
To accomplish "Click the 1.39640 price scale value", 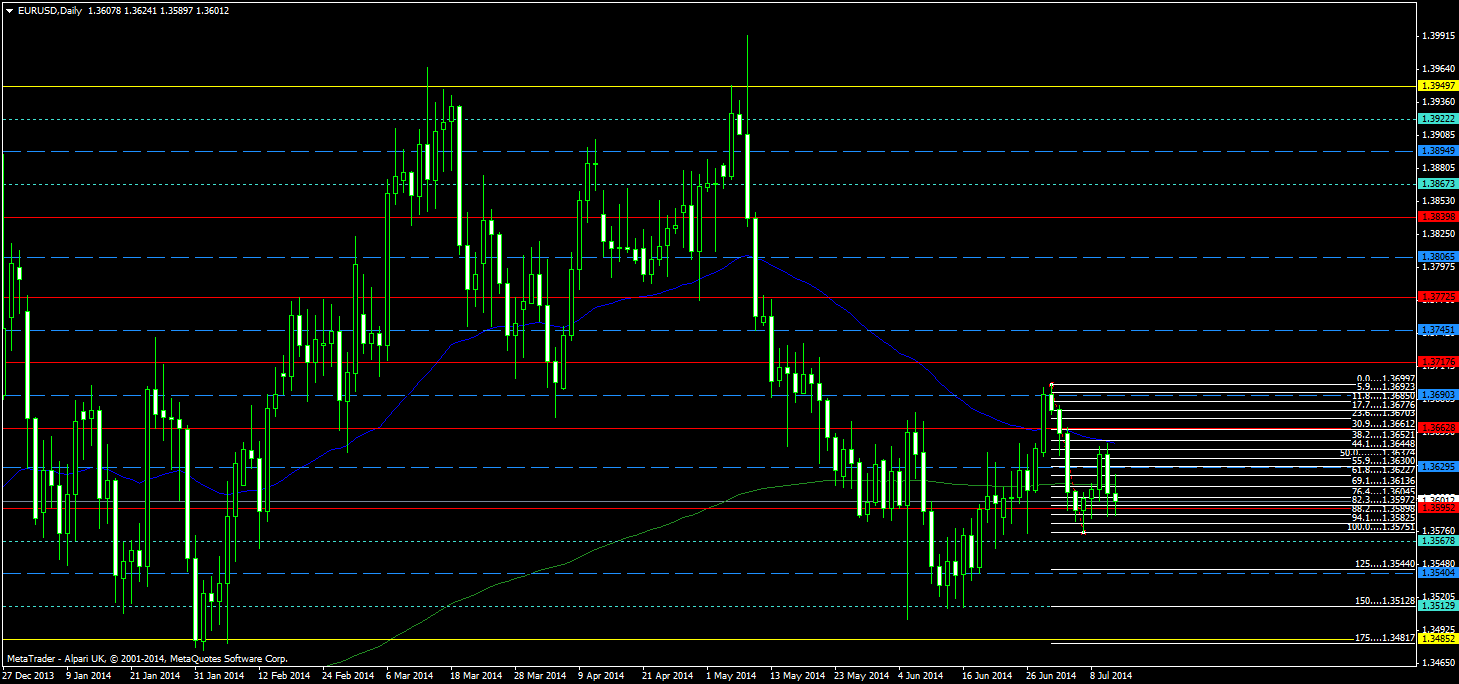I will pos(1439,69).
